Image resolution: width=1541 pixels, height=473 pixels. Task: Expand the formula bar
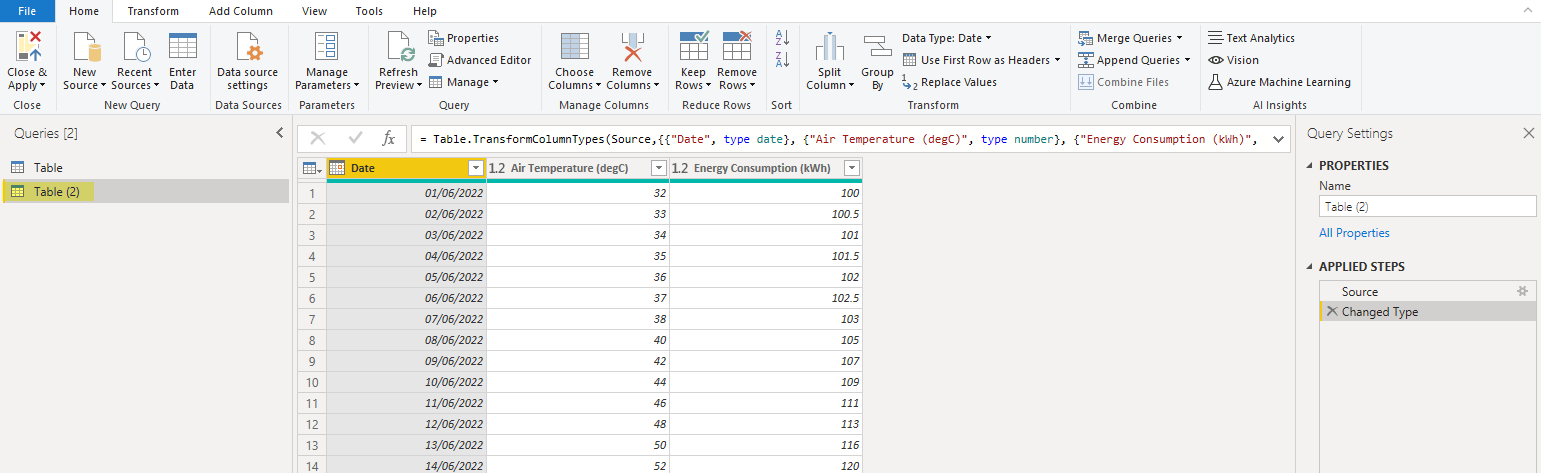pos(1277,139)
